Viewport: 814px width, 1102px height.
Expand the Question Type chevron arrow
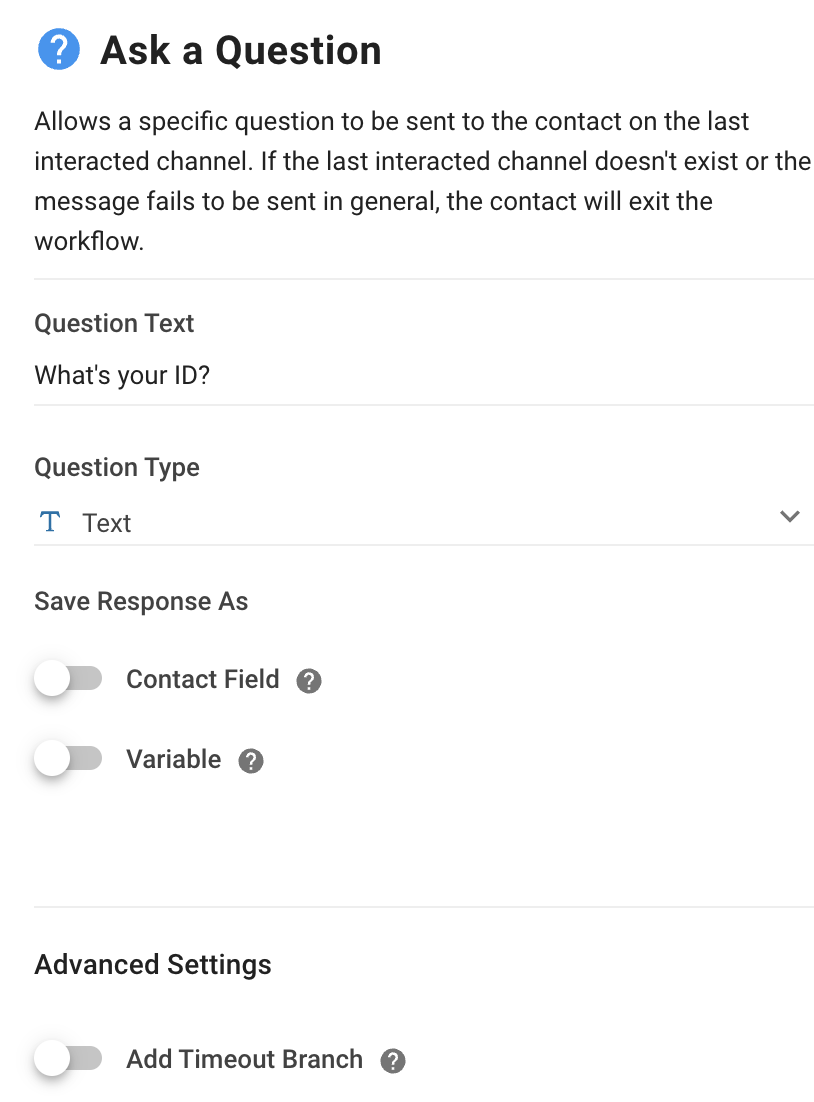[x=790, y=517]
